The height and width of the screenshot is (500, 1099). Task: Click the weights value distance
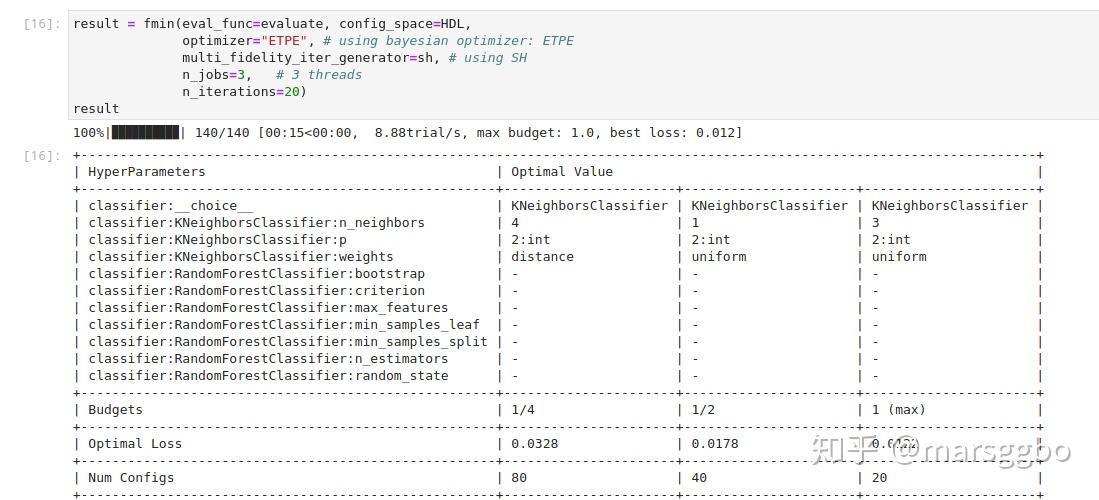(542, 257)
